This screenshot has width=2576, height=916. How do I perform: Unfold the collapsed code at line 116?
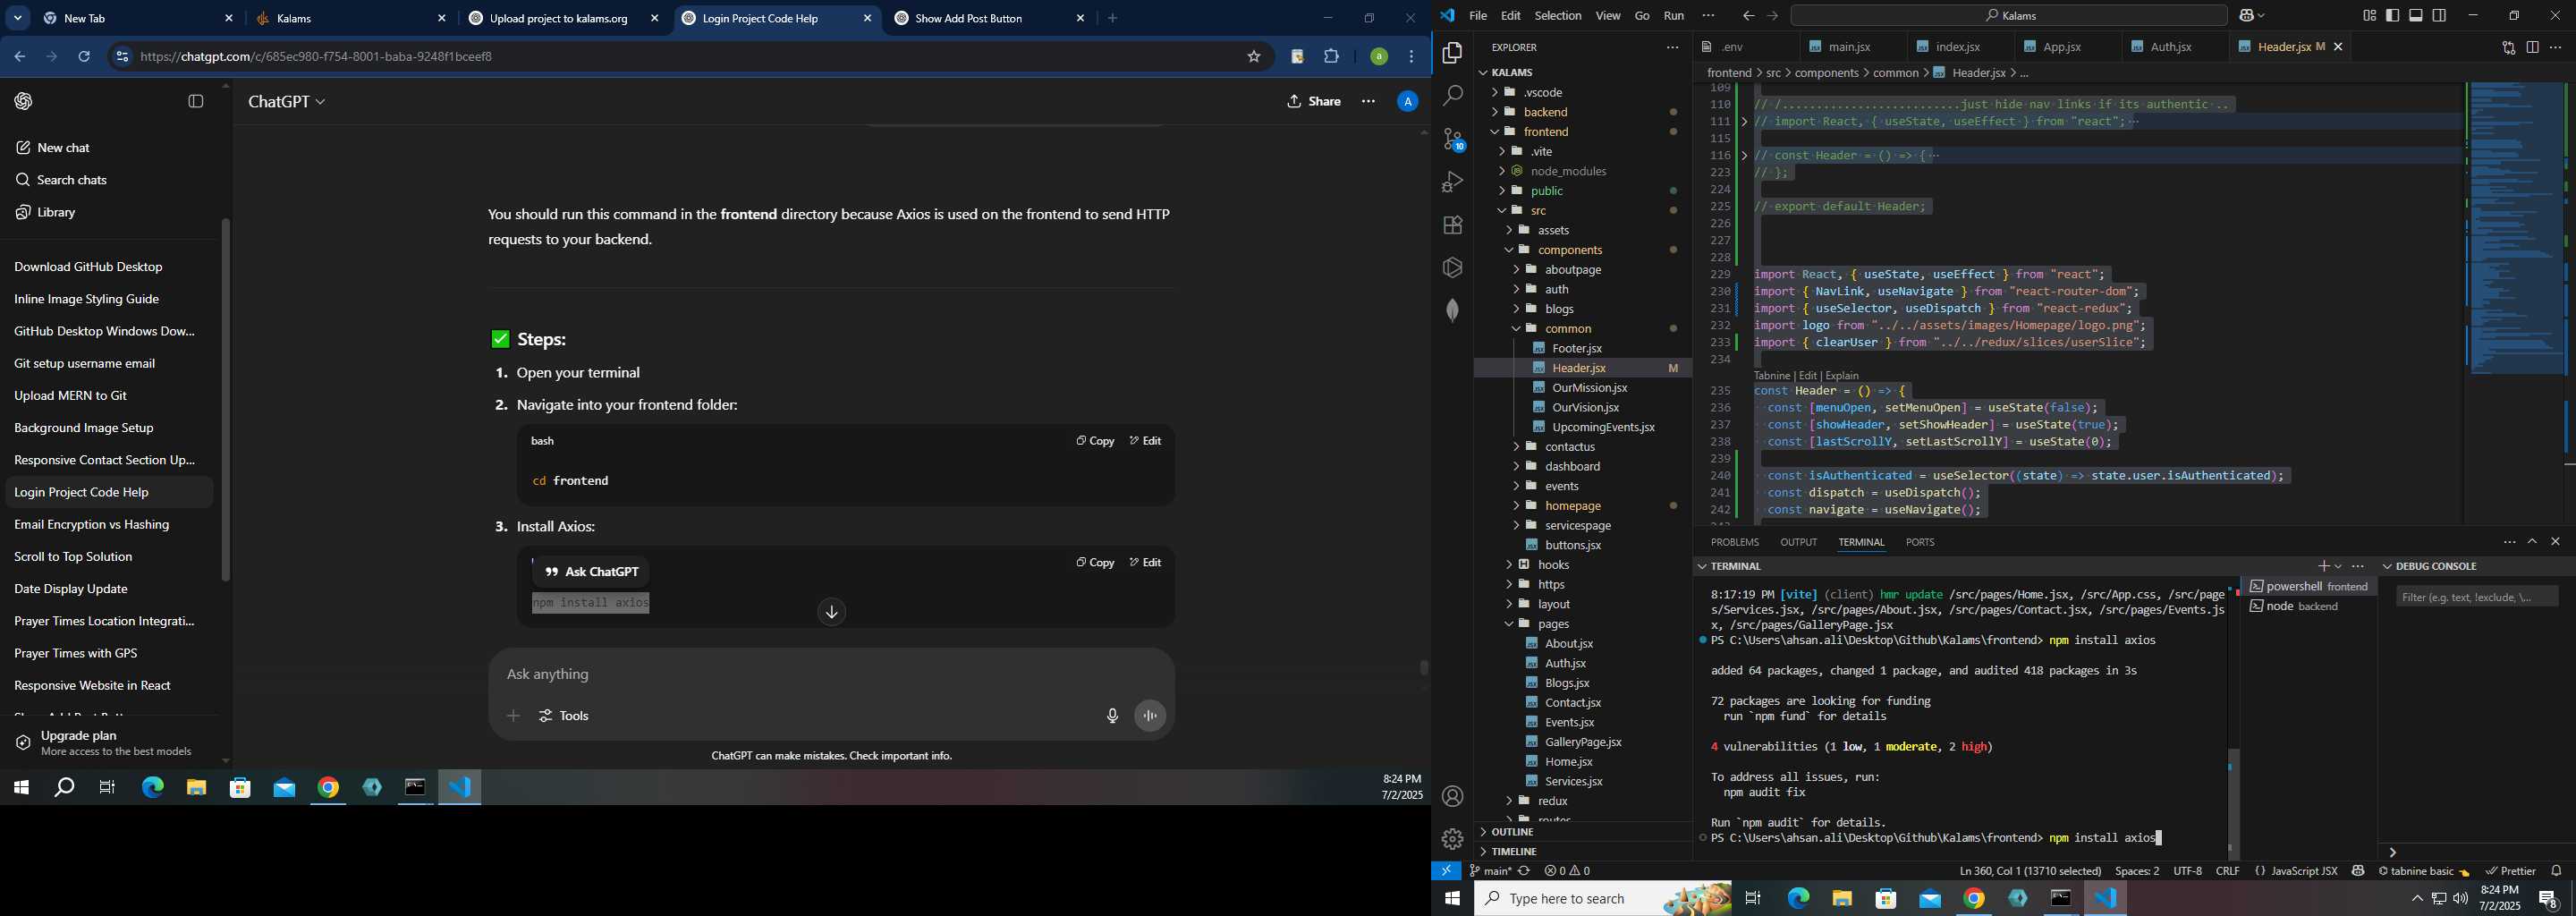(1744, 156)
